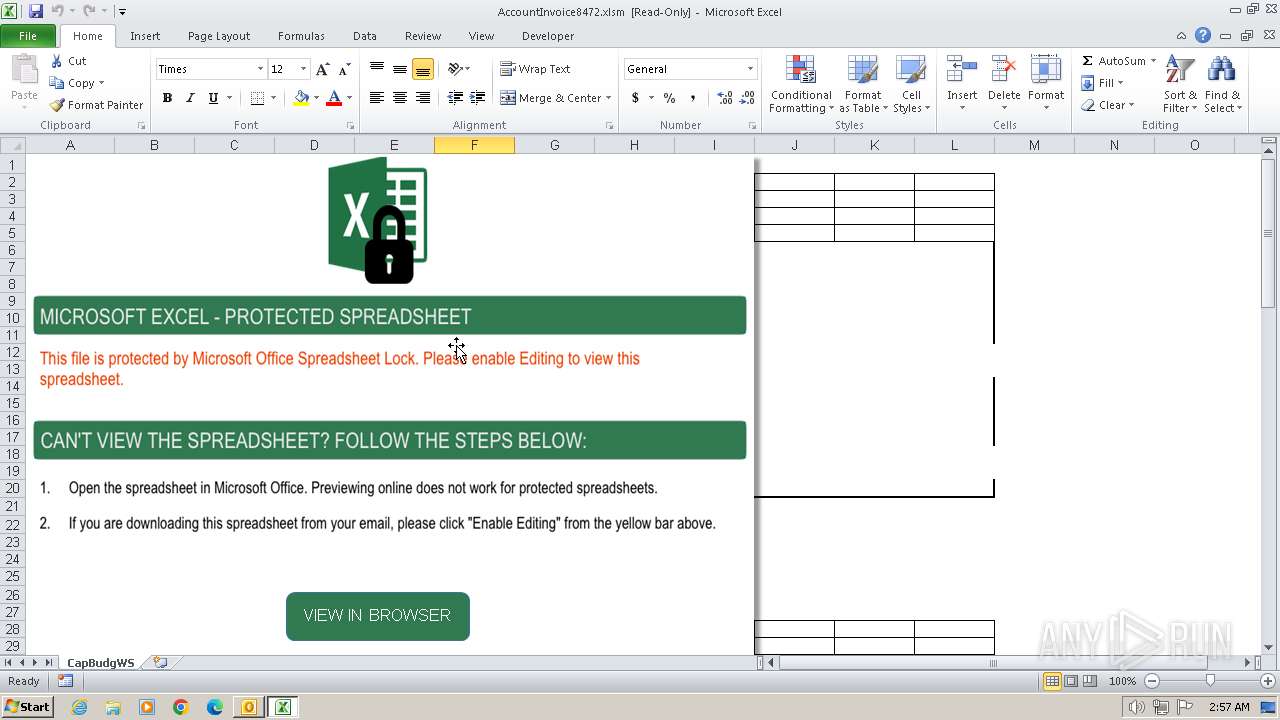The image size is (1280, 720).
Task: Select column F header
Action: (474, 145)
